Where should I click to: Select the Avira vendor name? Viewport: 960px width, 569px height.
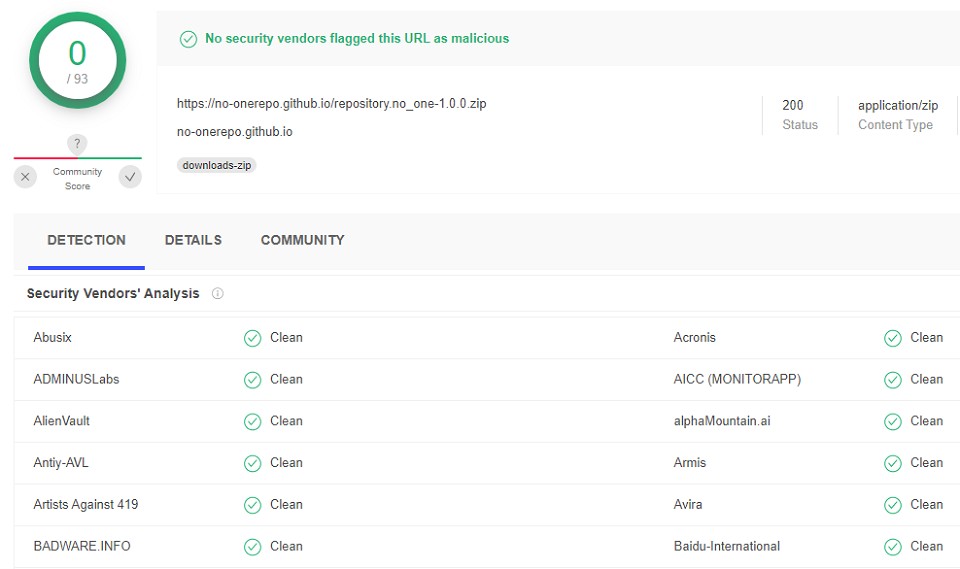click(688, 504)
